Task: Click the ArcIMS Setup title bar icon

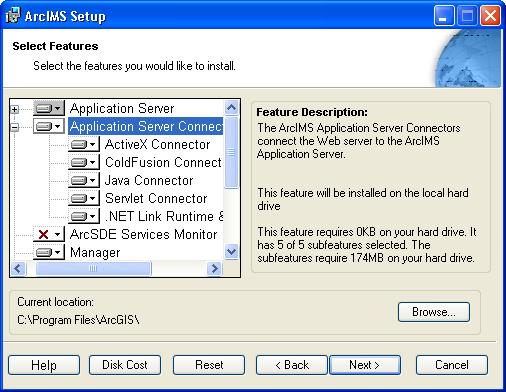Action: pyautogui.click(x=13, y=15)
